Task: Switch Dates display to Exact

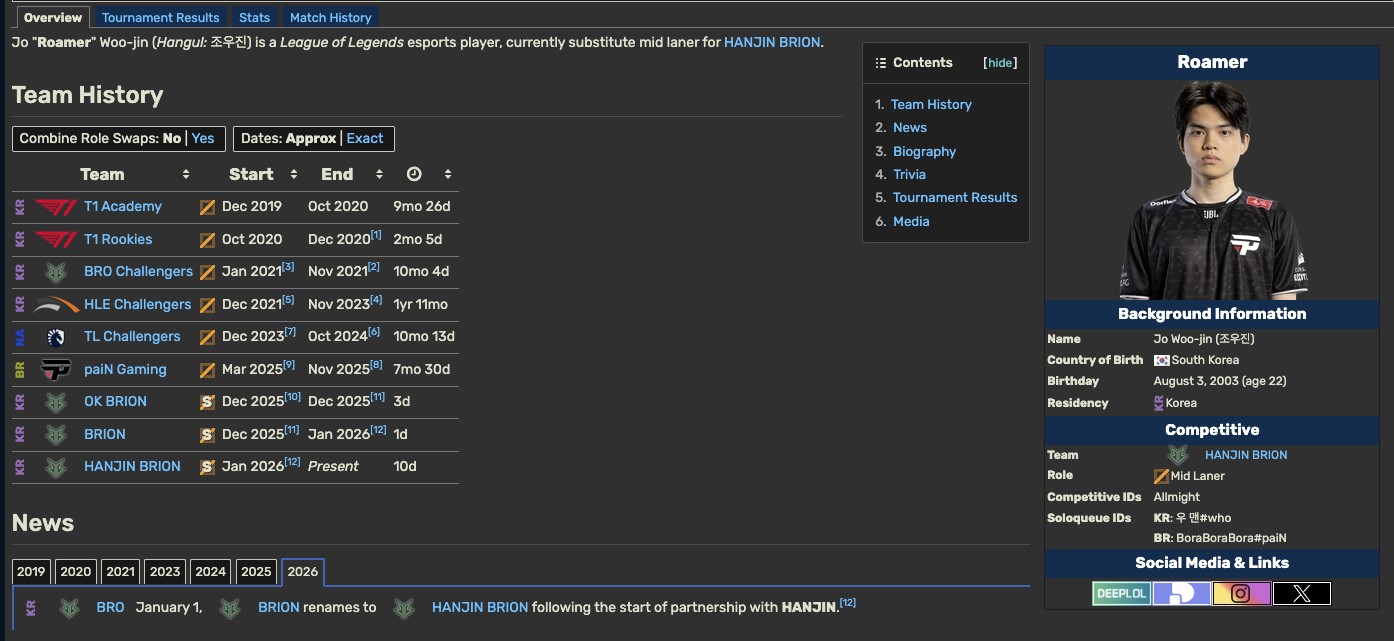Action: coord(365,139)
